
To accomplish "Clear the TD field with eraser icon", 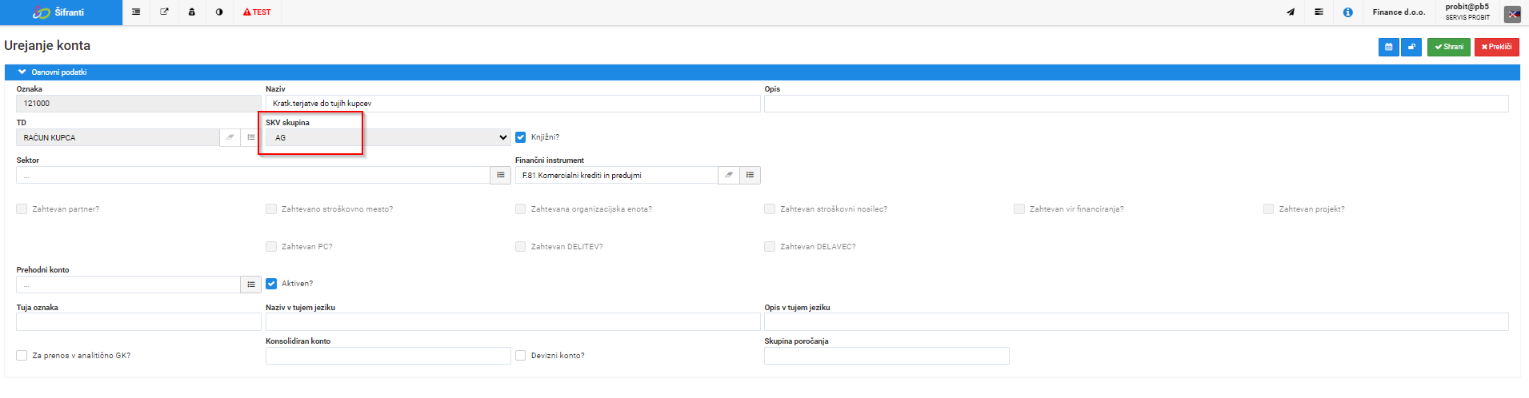I will pyautogui.click(x=229, y=137).
